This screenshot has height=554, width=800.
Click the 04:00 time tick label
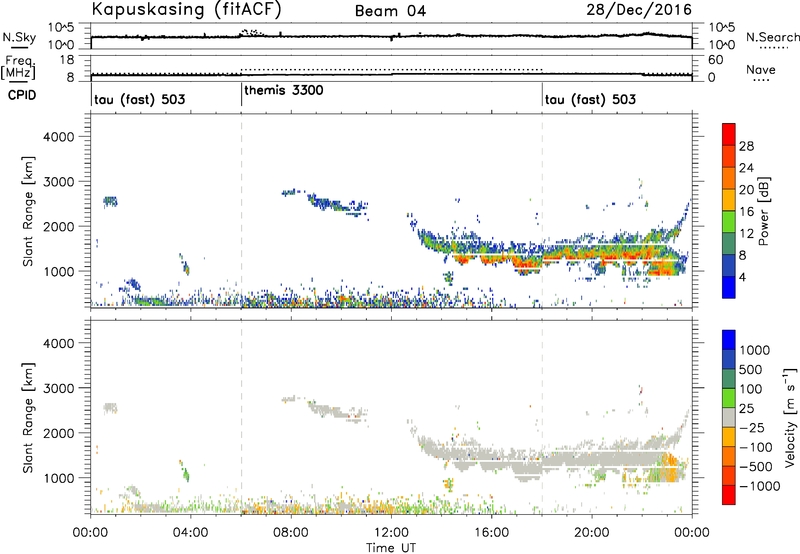pyautogui.click(x=190, y=533)
